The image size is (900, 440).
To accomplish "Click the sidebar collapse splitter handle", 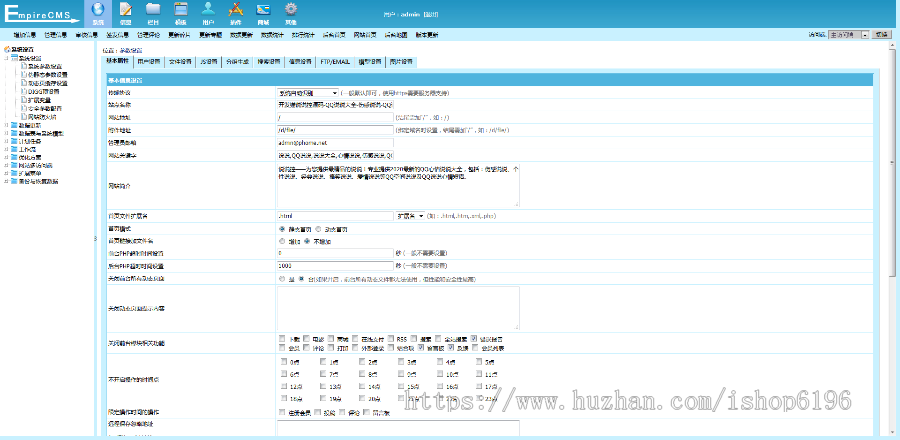I will [x=95, y=239].
